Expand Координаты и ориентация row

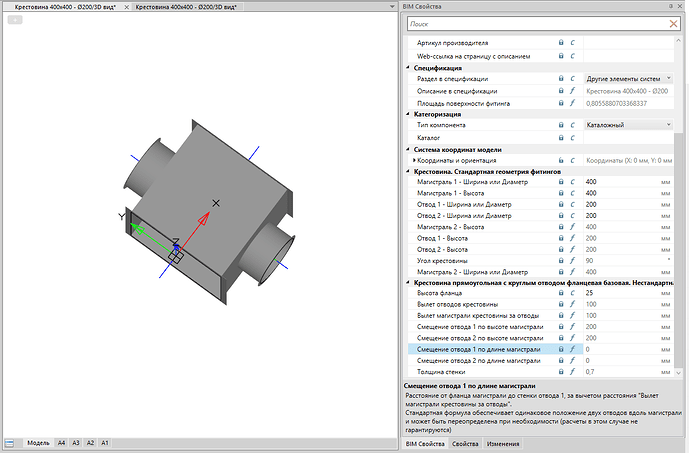pyautogui.click(x=414, y=160)
